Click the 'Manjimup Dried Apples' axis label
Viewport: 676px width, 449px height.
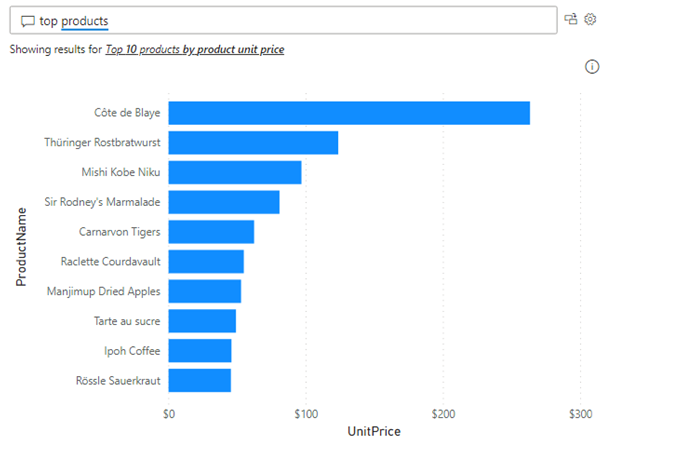pyautogui.click(x=103, y=292)
